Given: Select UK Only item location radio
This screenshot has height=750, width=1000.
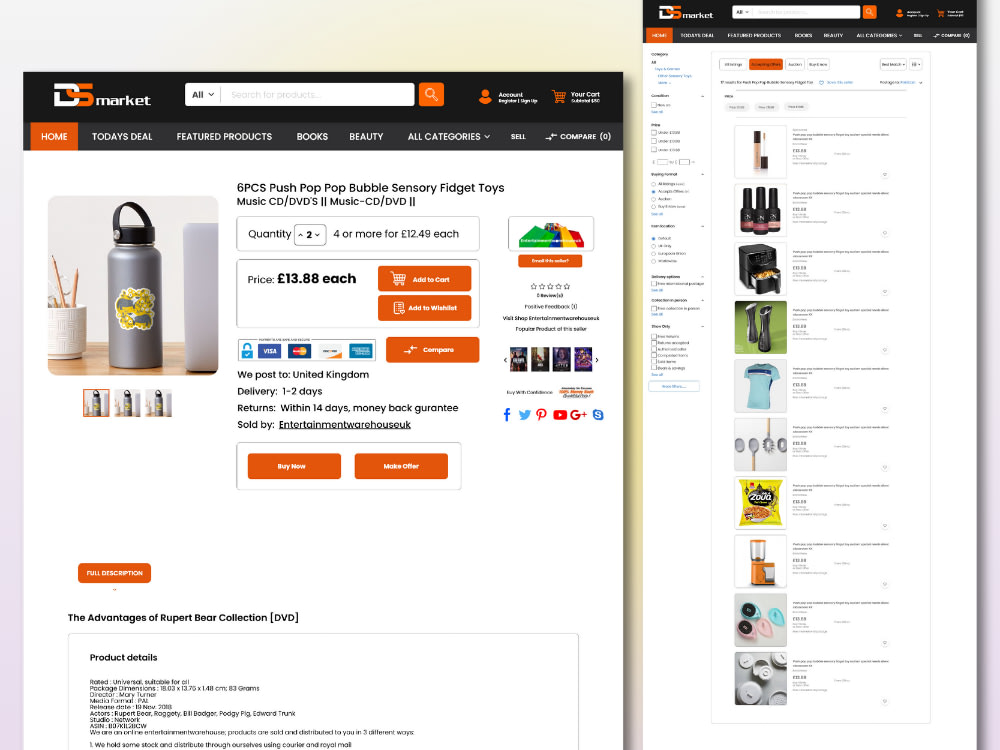Looking at the screenshot, I should (x=653, y=246).
